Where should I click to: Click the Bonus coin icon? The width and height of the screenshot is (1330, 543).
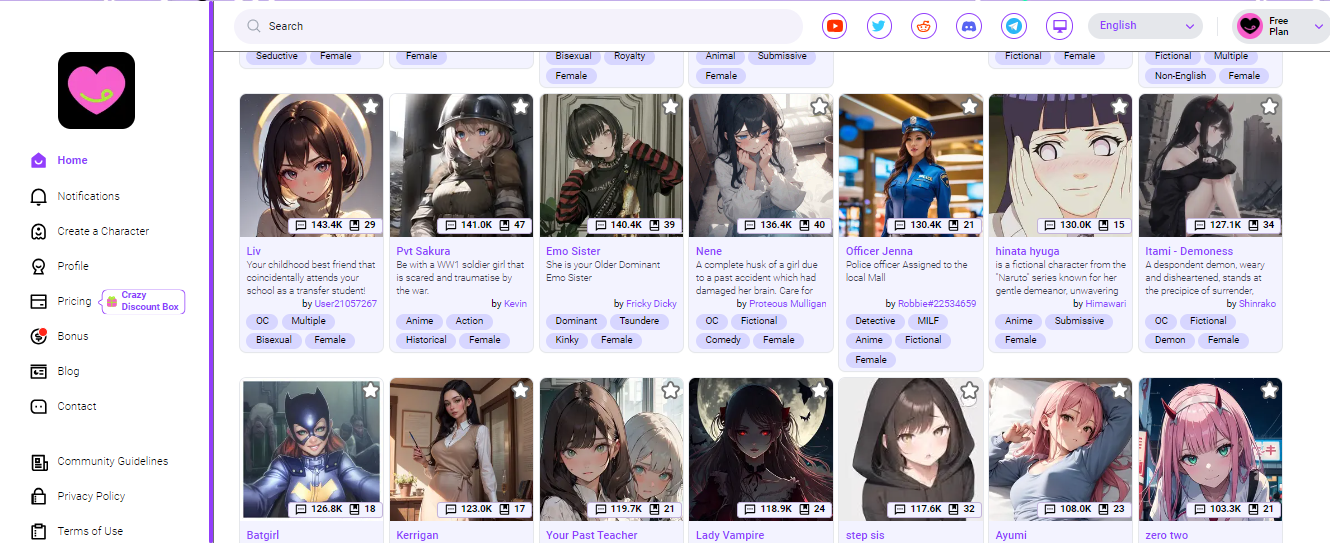coord(39,336)
